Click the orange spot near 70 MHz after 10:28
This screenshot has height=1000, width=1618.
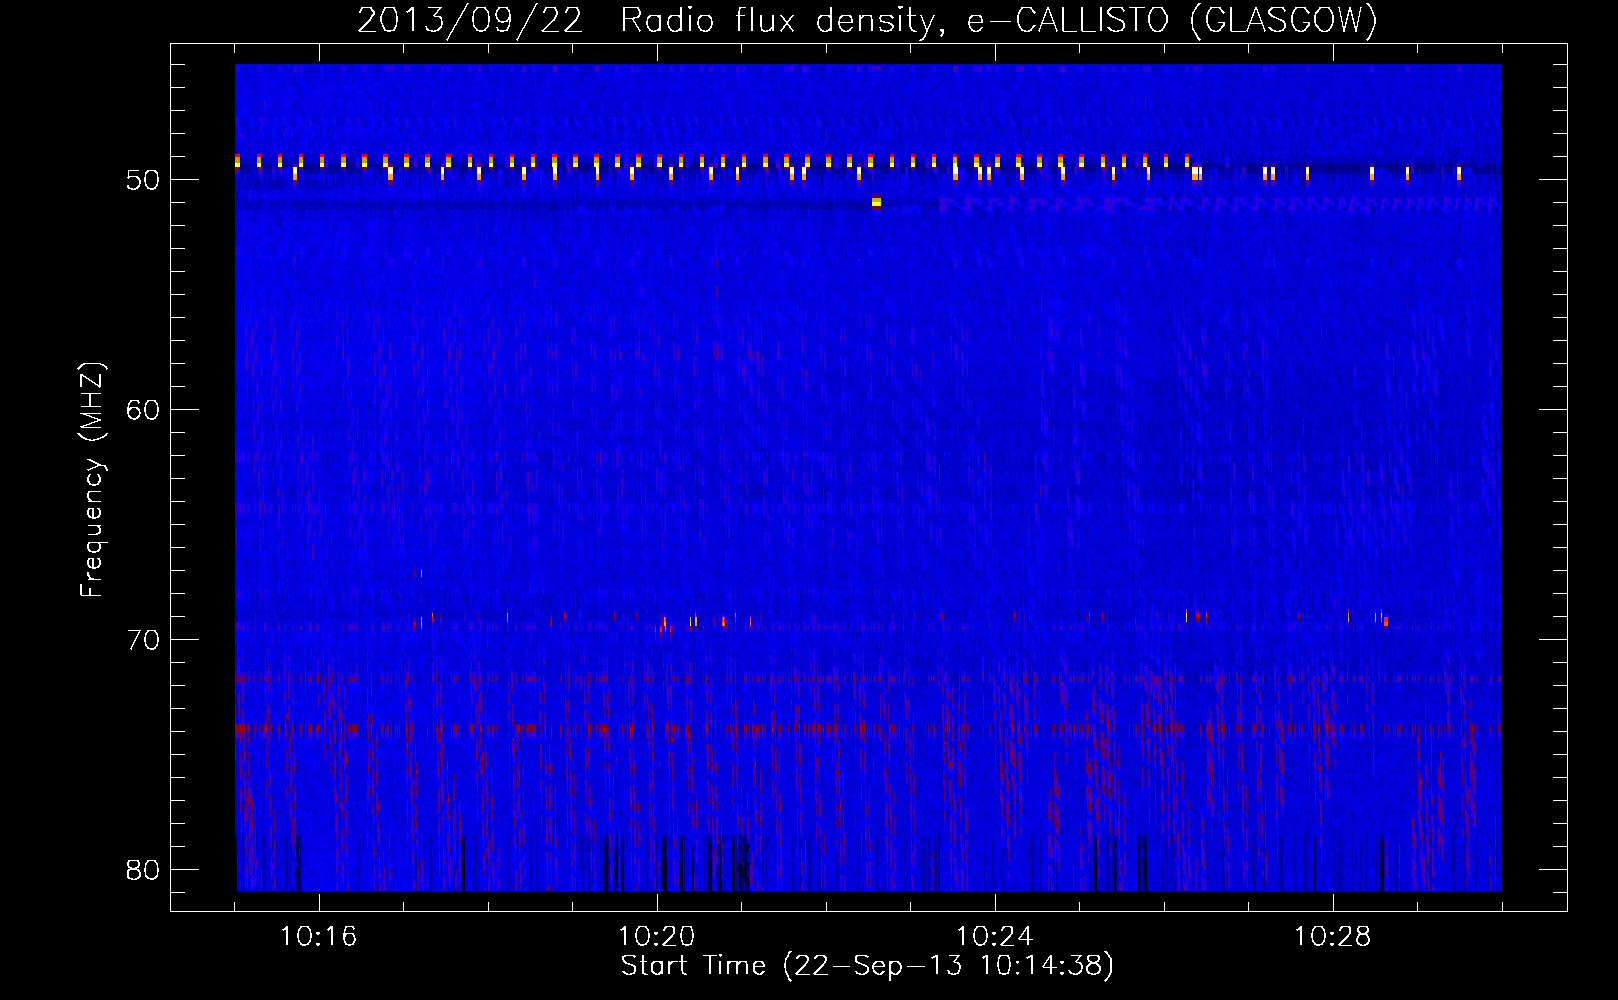point(1385,622)
